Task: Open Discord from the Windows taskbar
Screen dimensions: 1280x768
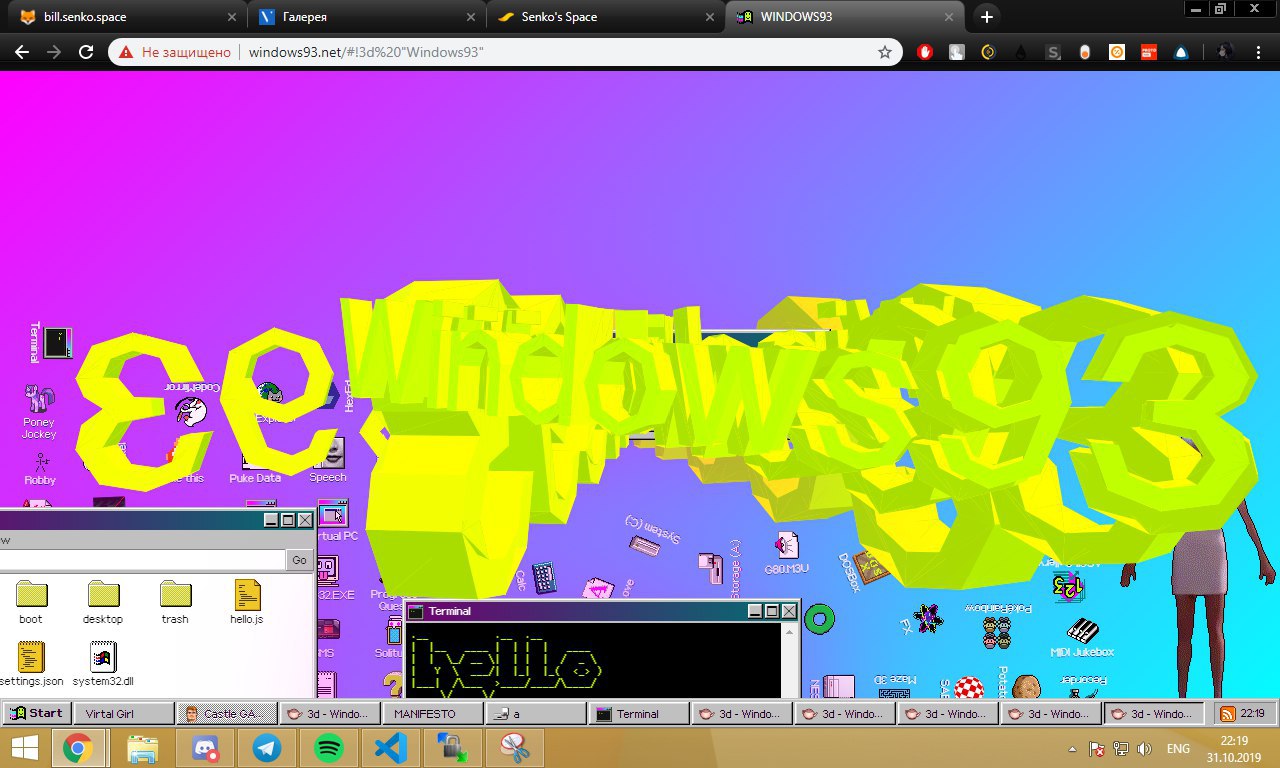Action: (x=206, y=748)
